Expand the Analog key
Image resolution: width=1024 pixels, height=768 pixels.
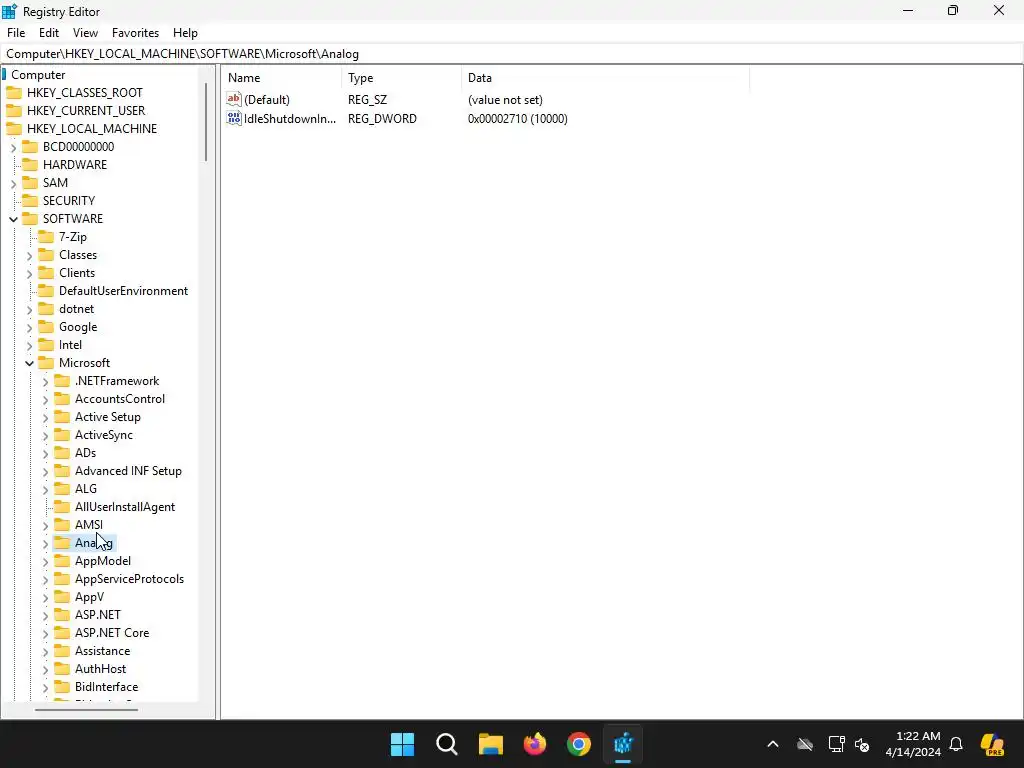(x=45, y=543)
